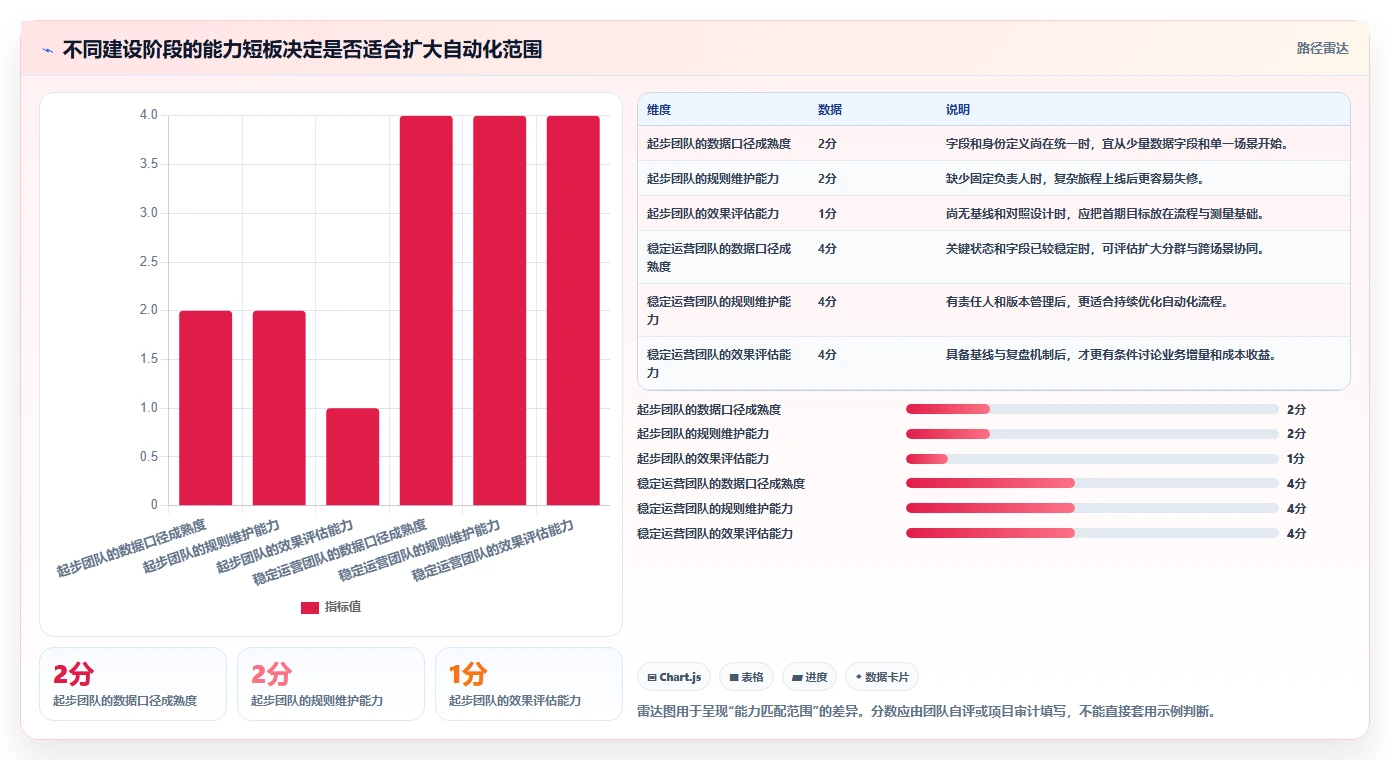Screen dimensions: 1390x760
Task: Click the first bar 起步团队的数据口径成熟度 in chart
Action: pos(206,408)
